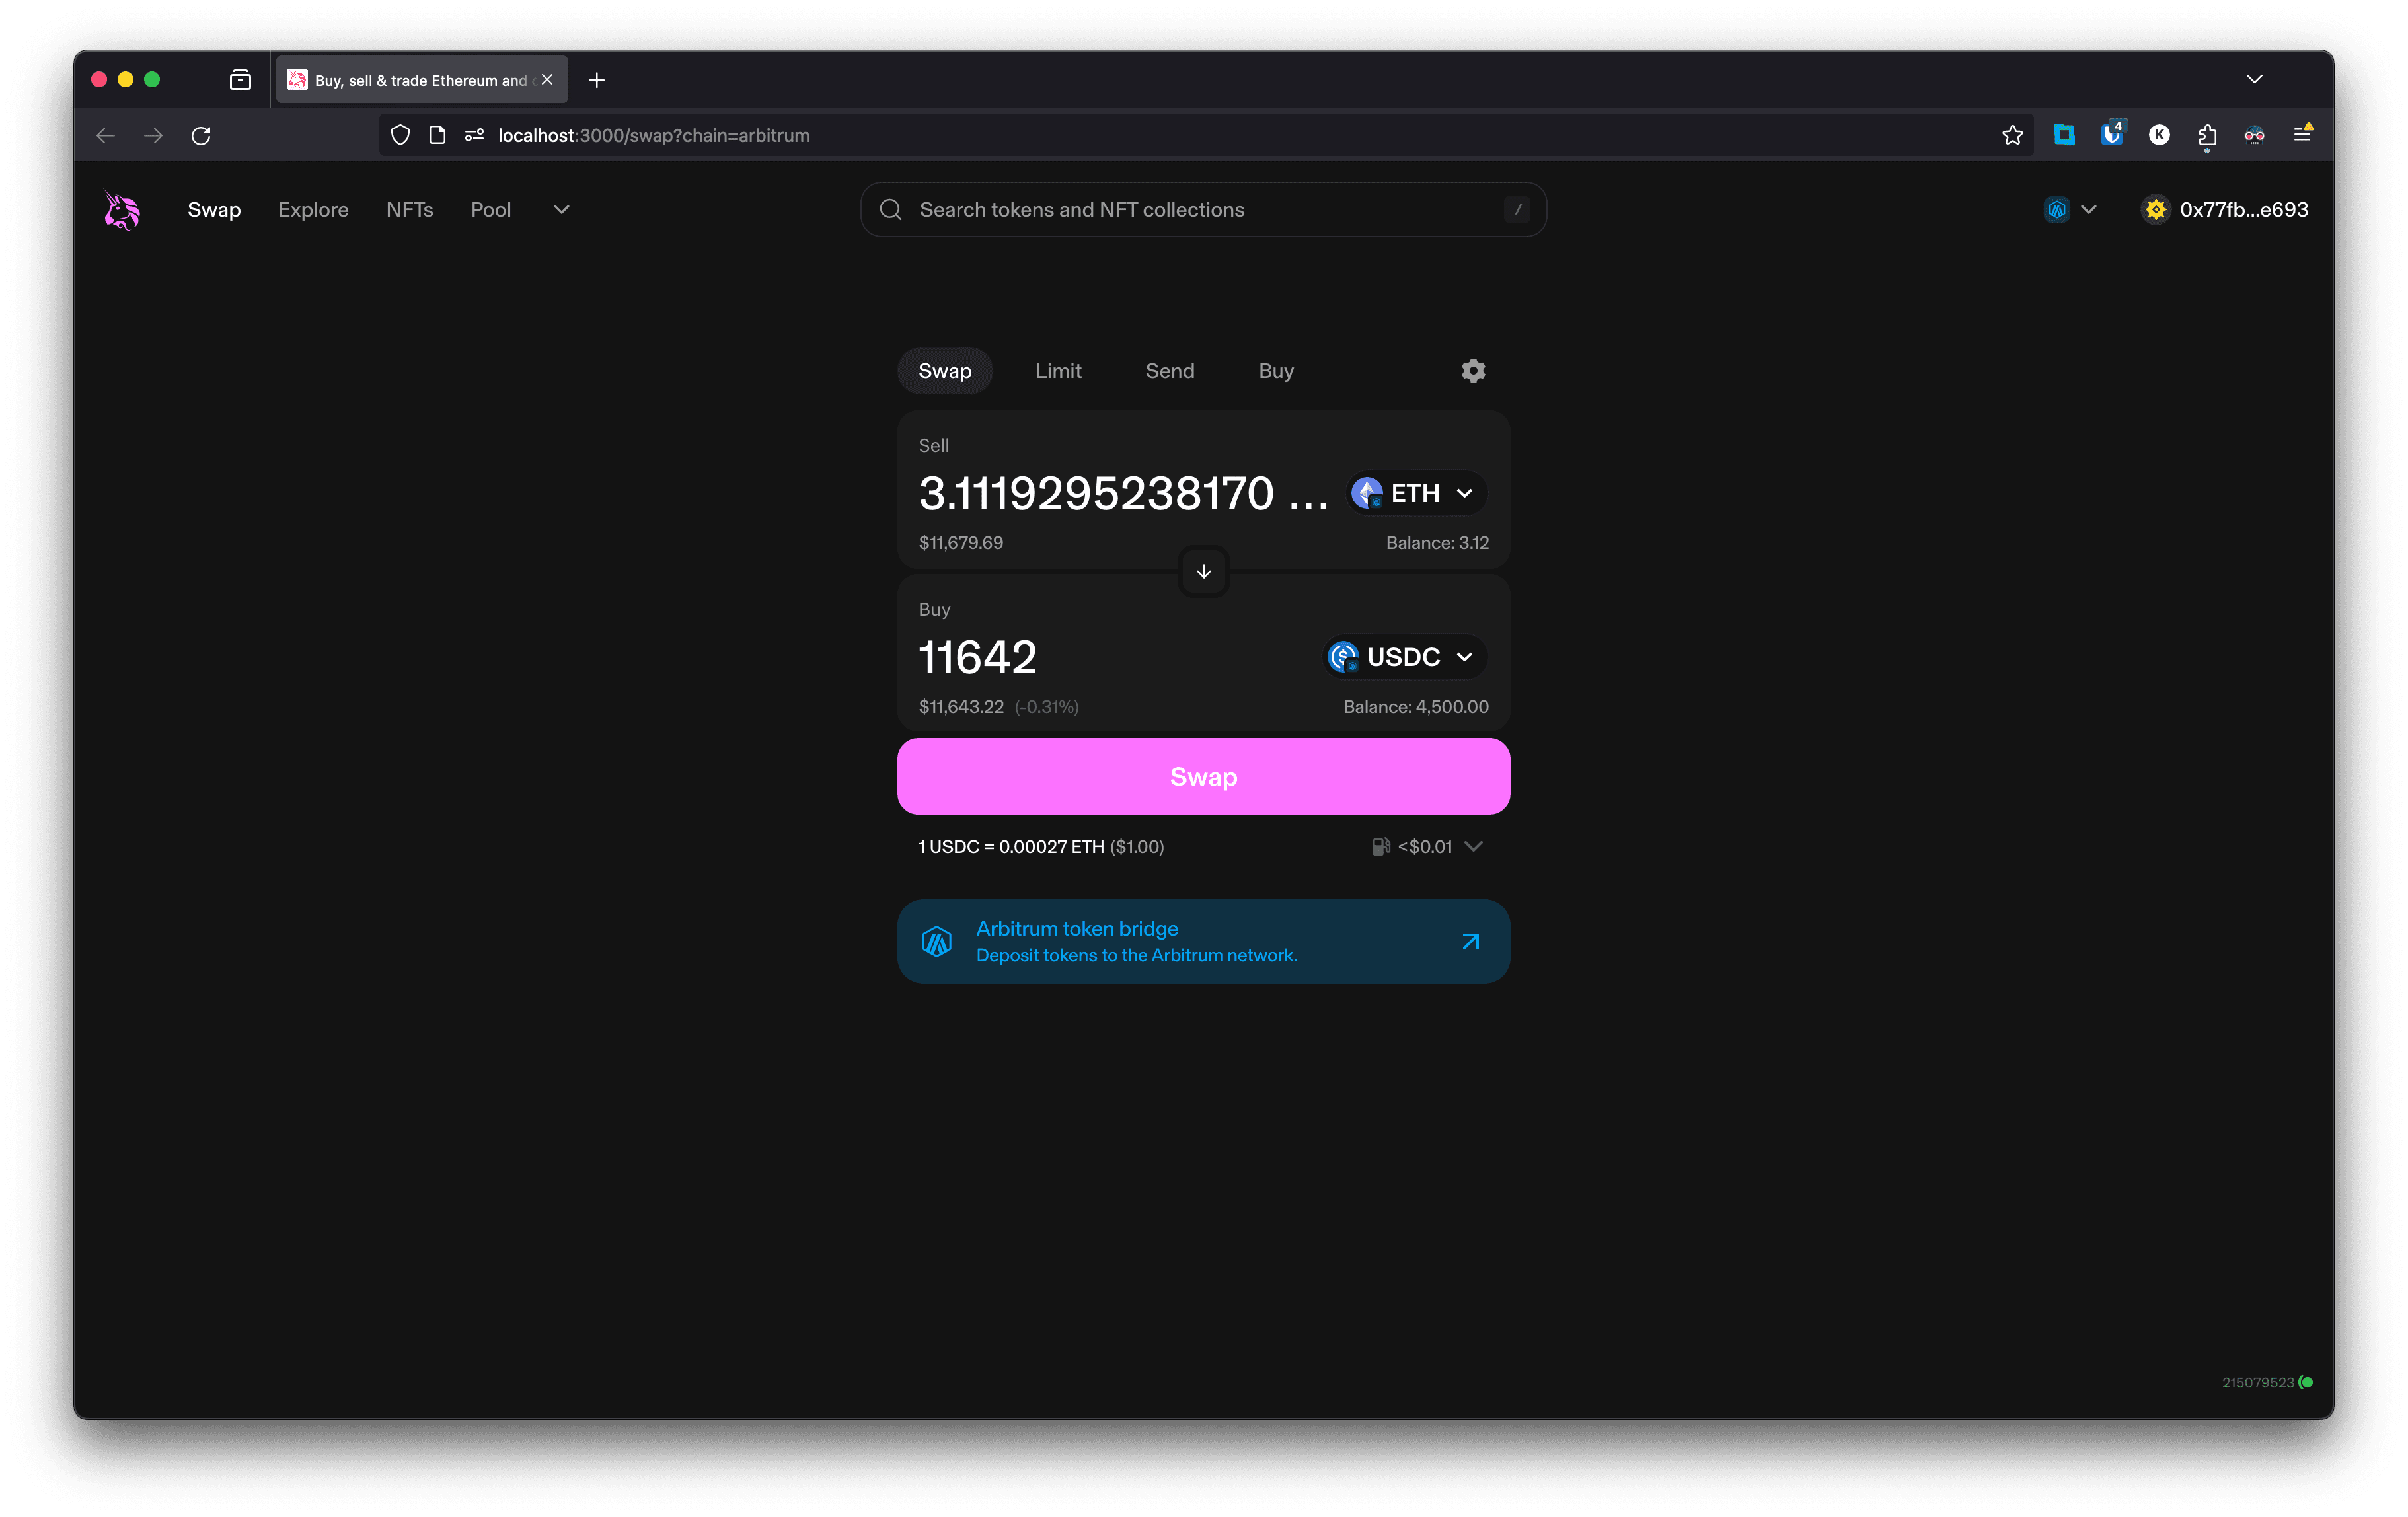Open the Arbitrum token bridge link

tap(1204, 941)
